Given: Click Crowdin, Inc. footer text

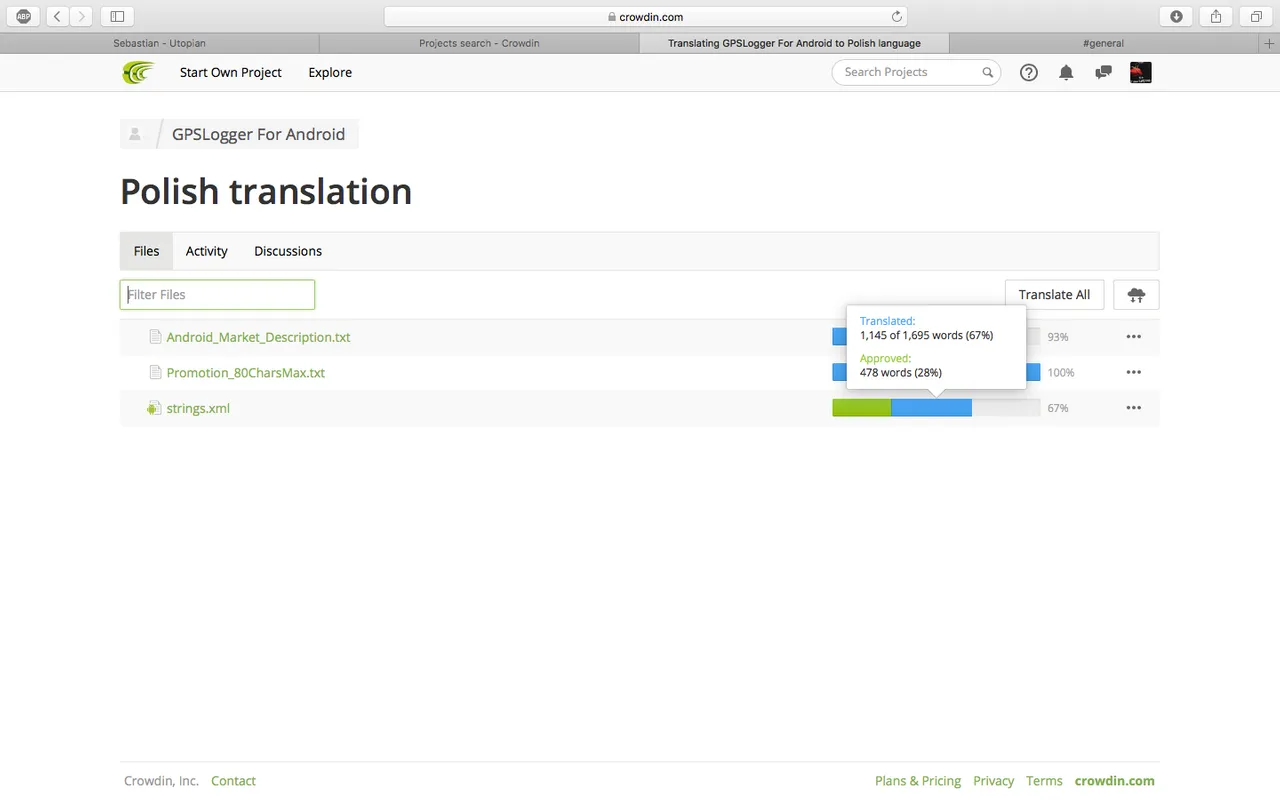Looking at the screenshot, I should [161, 781].
